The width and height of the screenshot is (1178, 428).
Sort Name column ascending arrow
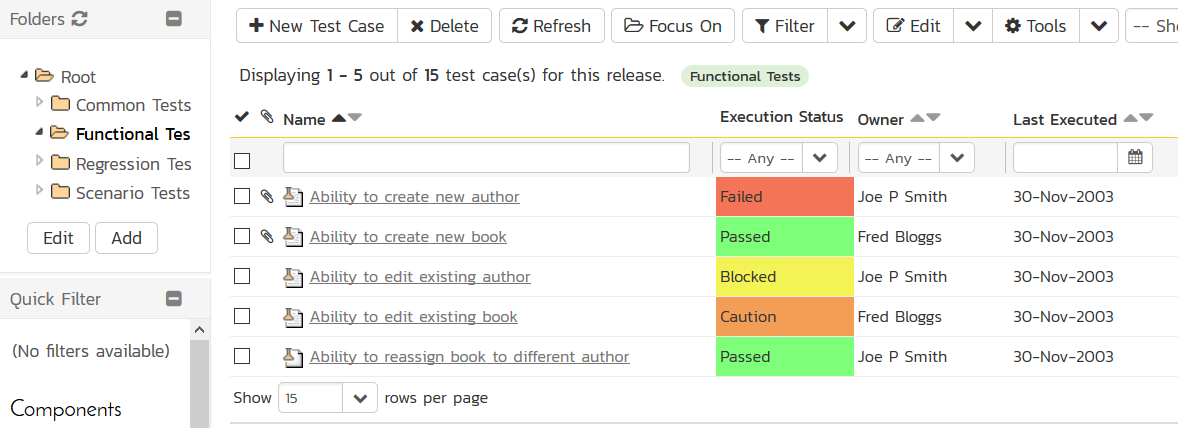tap(338, 118)
